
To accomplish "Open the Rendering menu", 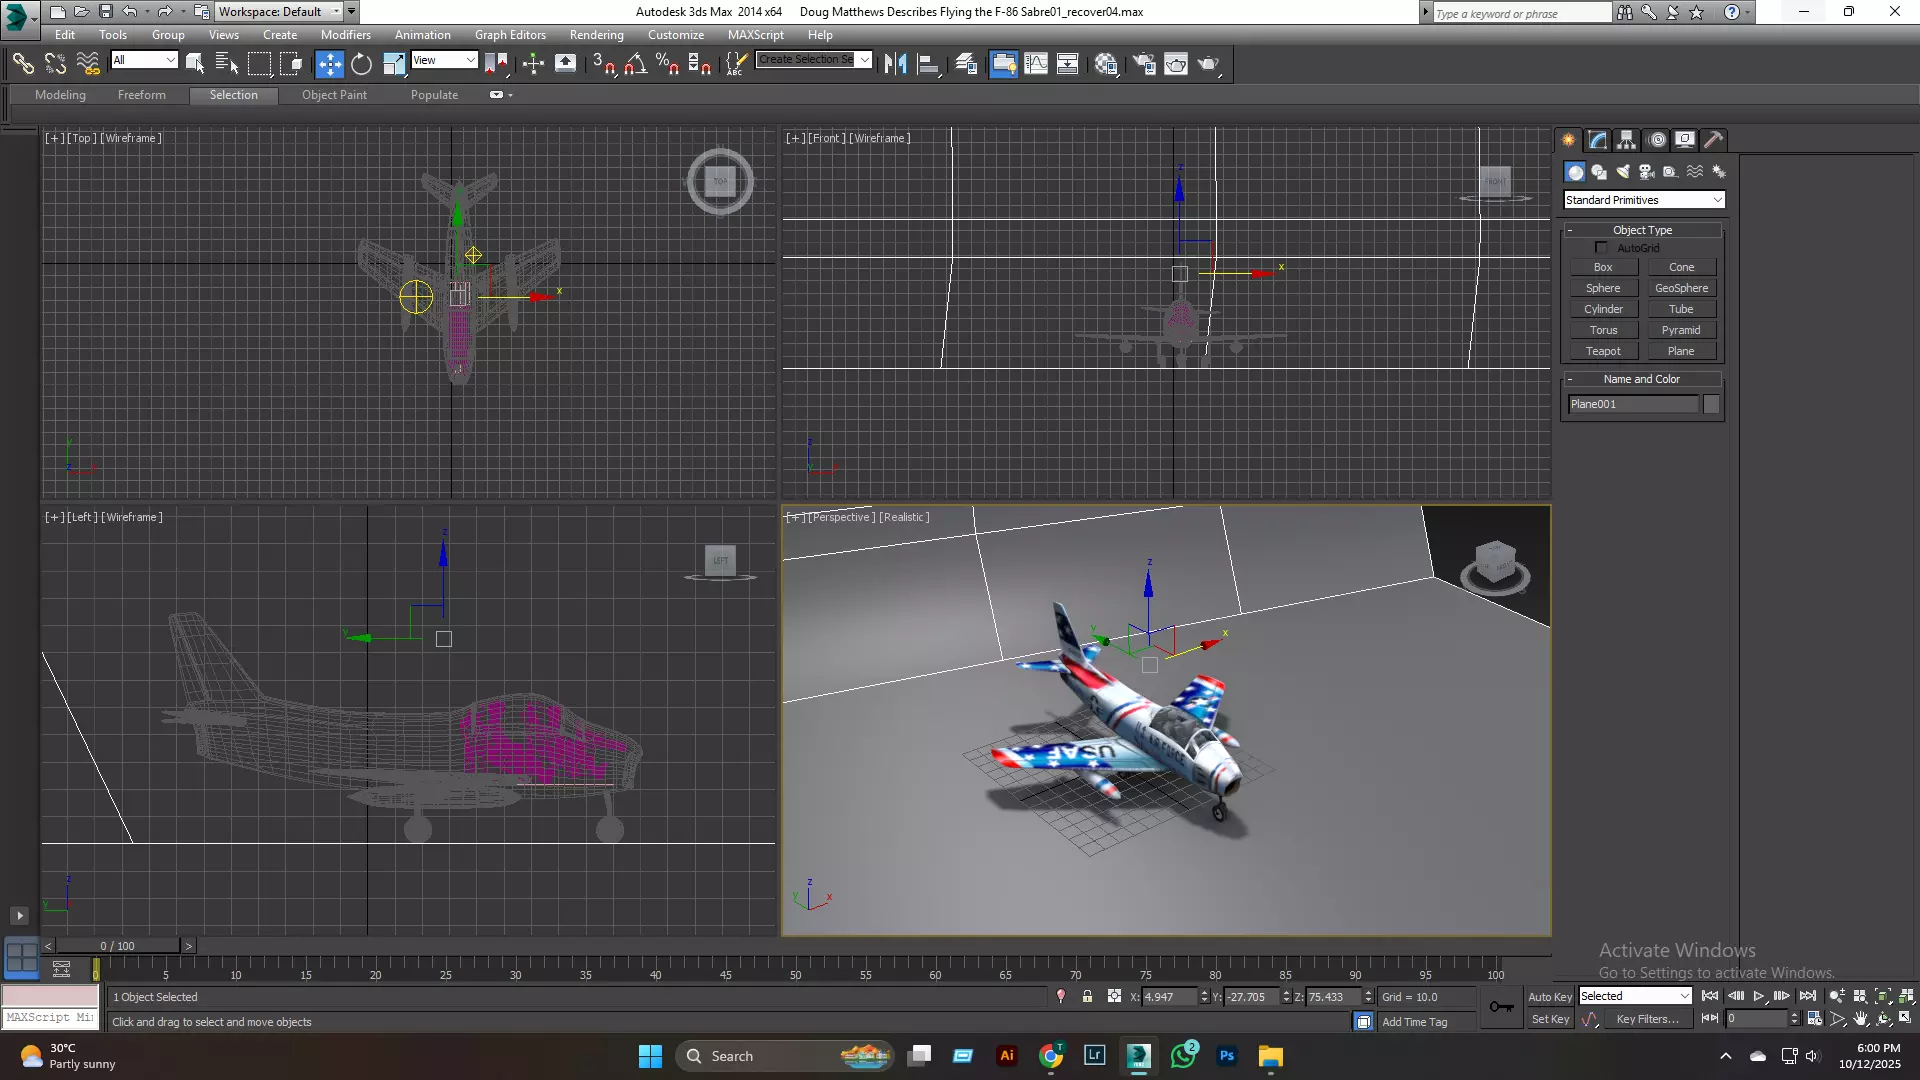I will 597,35.
